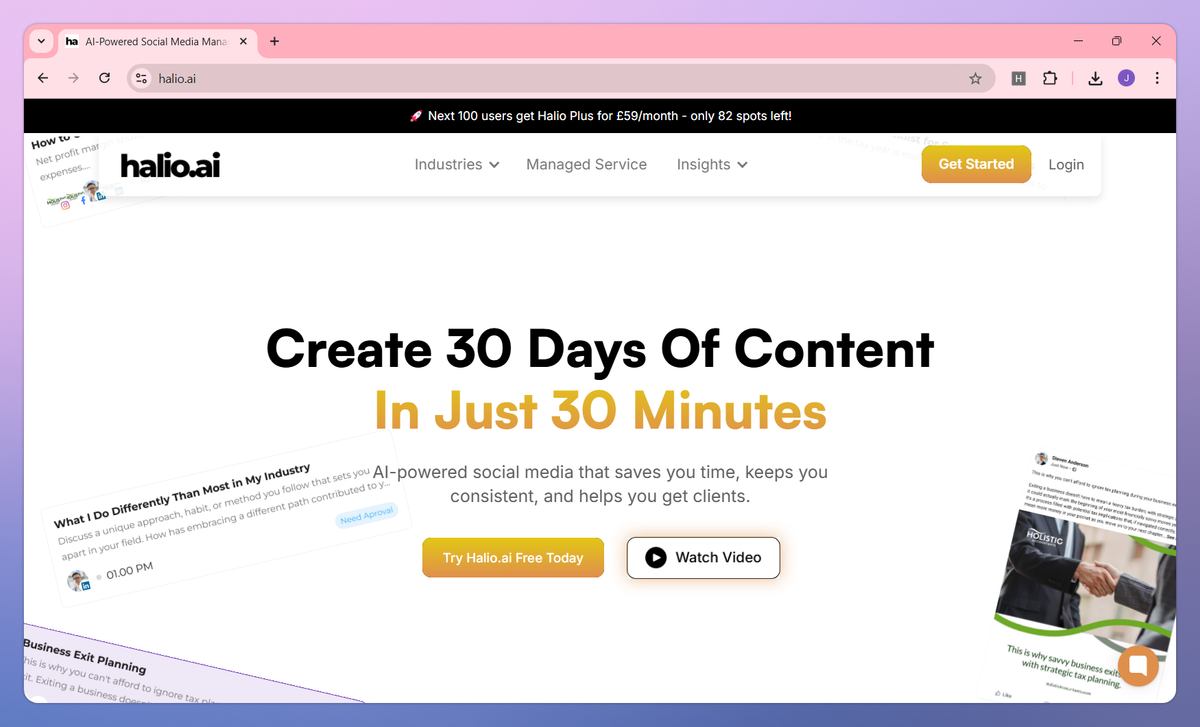Click the 01.00 PM time label
The height and width of the screenshot is (727, 1200).
coord(129,570)
